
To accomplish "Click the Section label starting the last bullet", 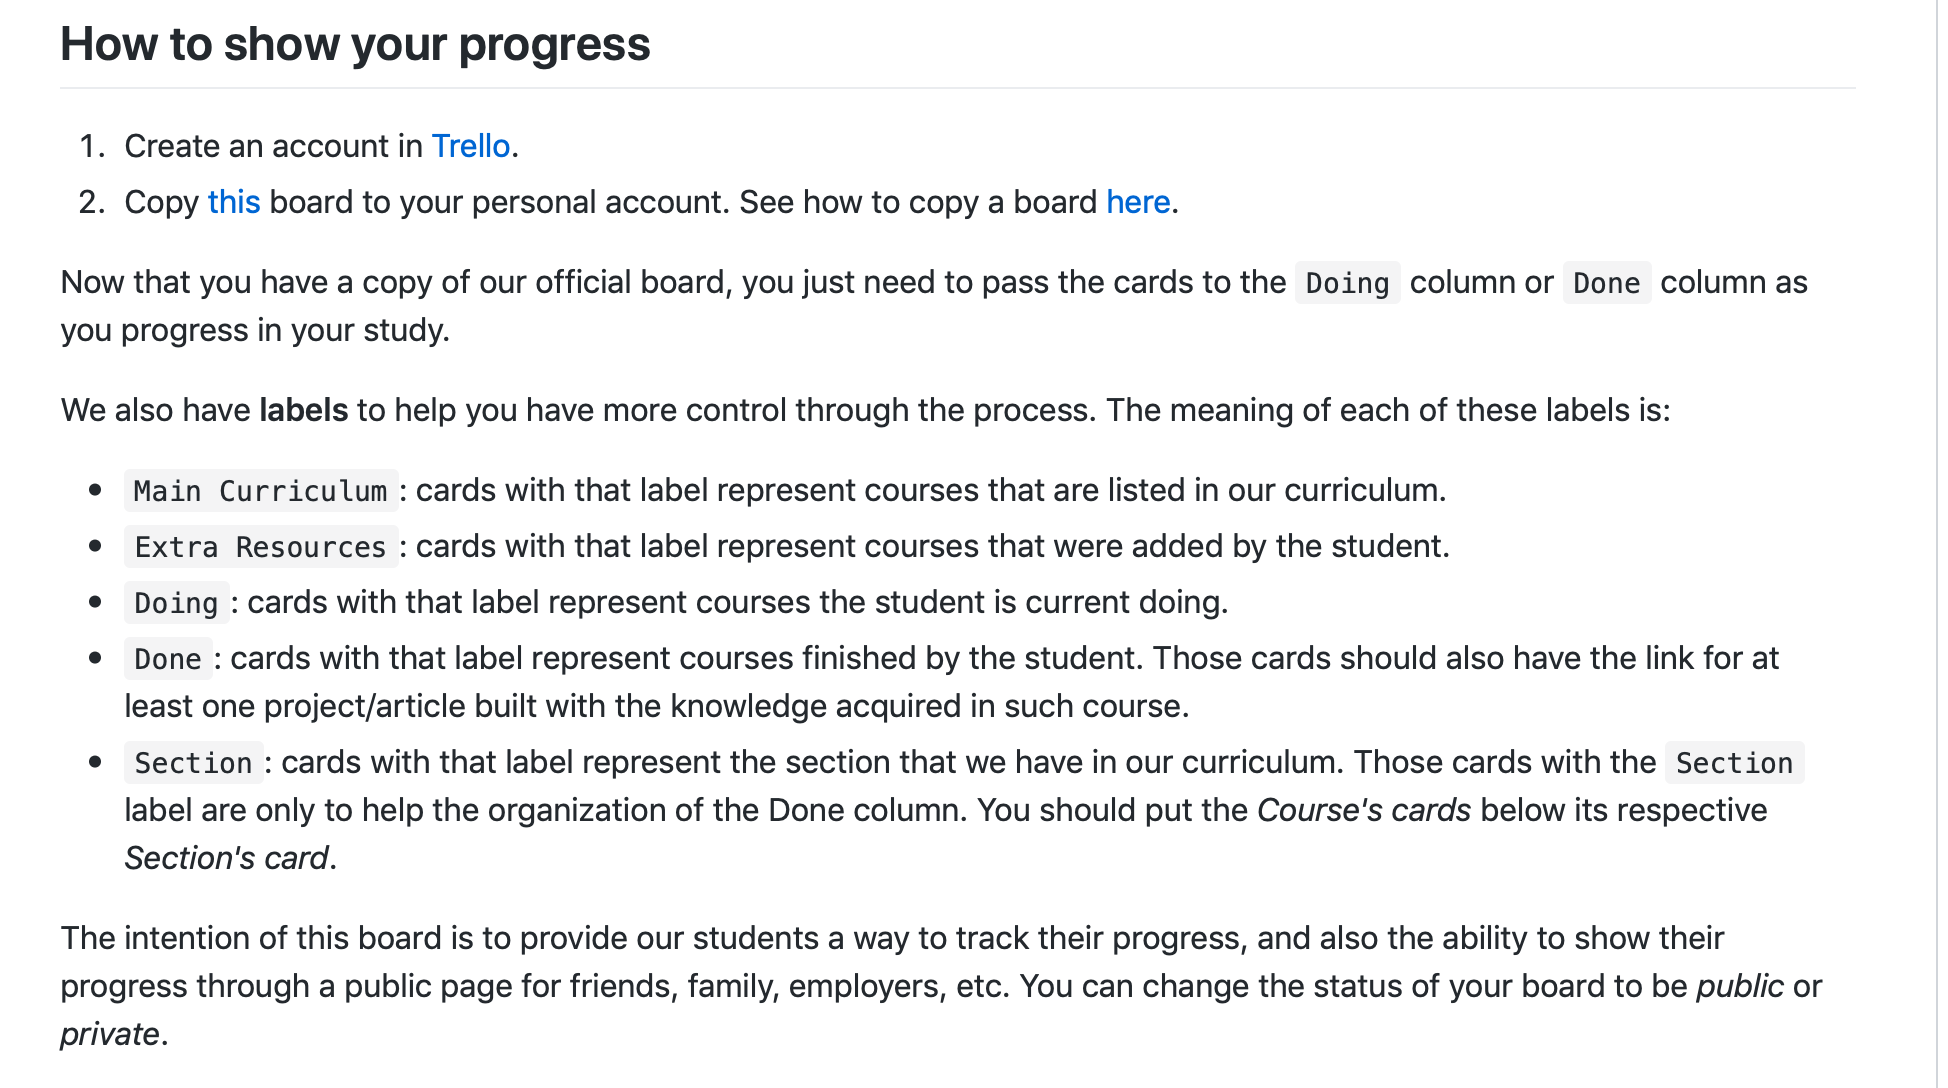I will (x=193, y=763).
